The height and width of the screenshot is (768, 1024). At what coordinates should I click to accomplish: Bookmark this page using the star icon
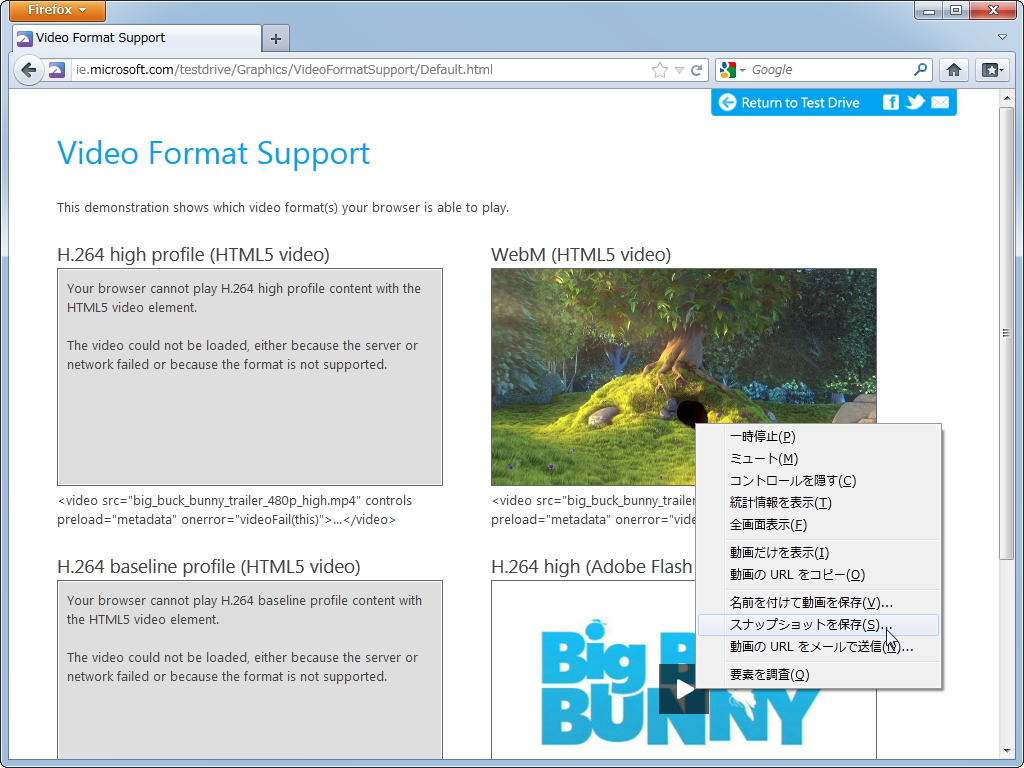659,70
